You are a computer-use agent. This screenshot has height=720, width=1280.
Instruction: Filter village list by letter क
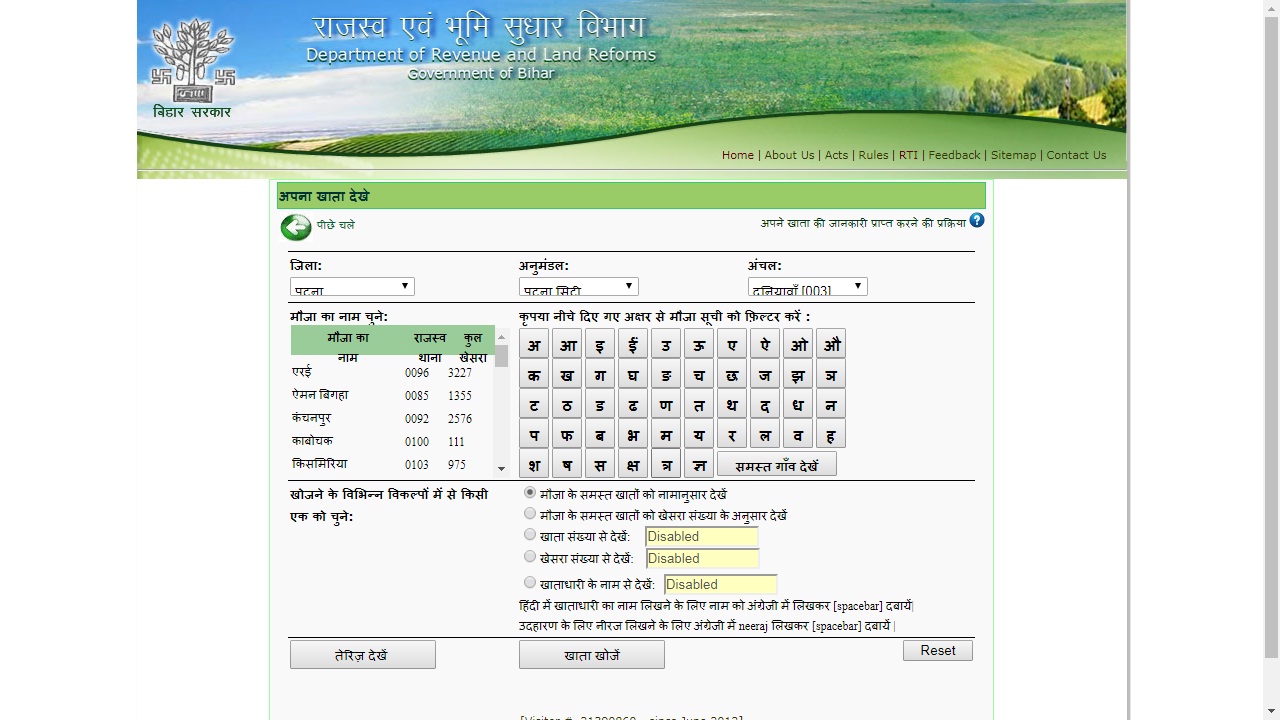[534, 375]
